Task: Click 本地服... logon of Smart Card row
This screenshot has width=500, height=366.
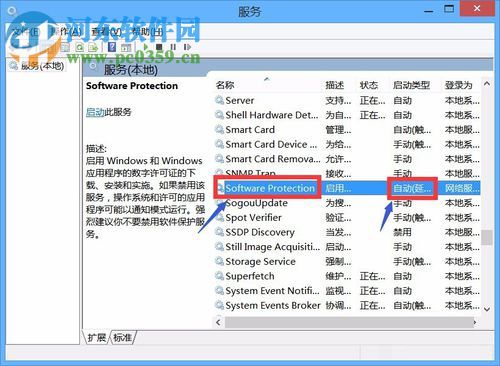Action: click(x=462, y=129)
